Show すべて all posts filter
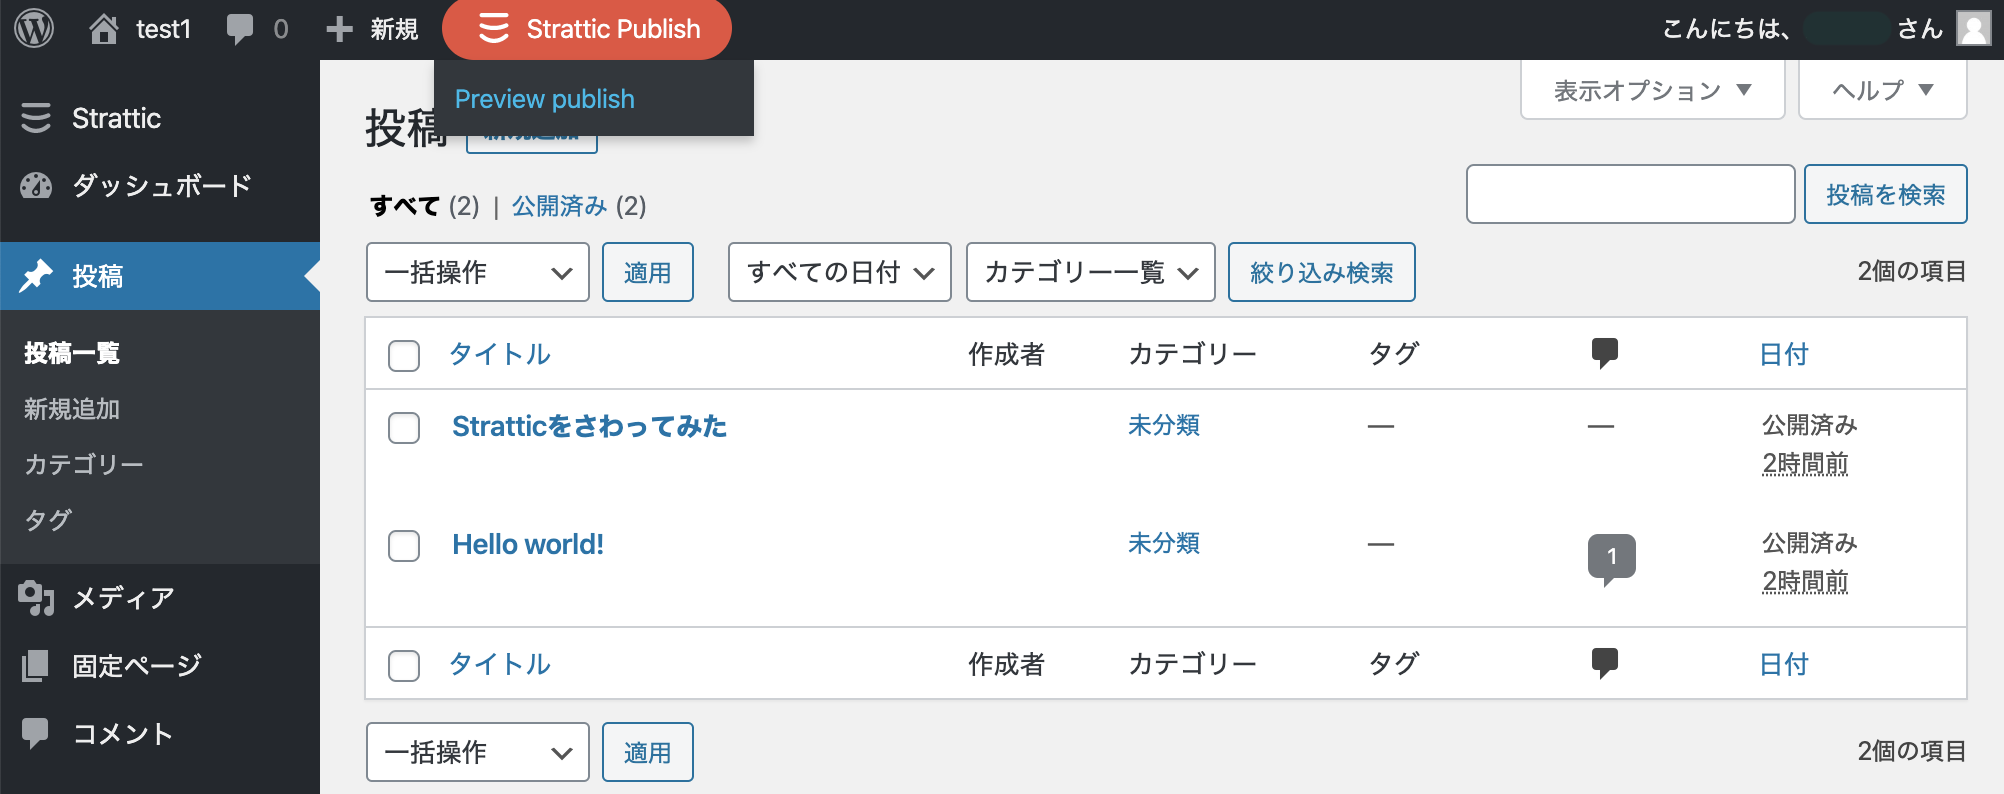 point(405,206)
